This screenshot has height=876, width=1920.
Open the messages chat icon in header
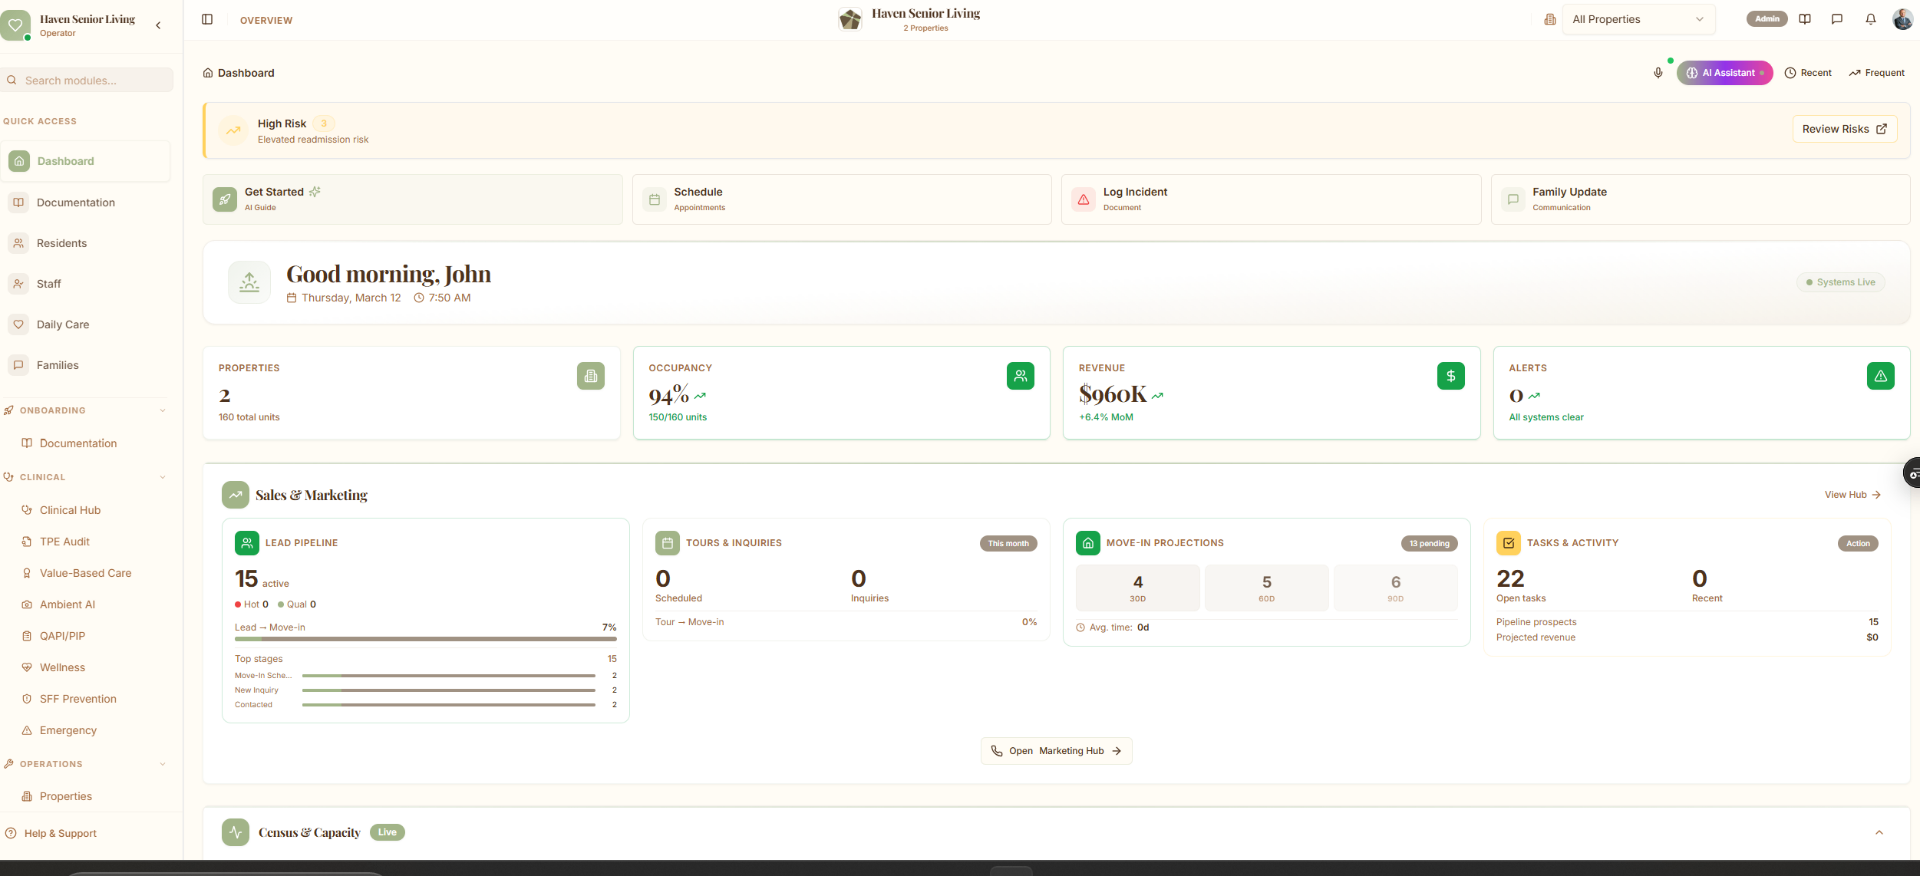[1837, 19]
